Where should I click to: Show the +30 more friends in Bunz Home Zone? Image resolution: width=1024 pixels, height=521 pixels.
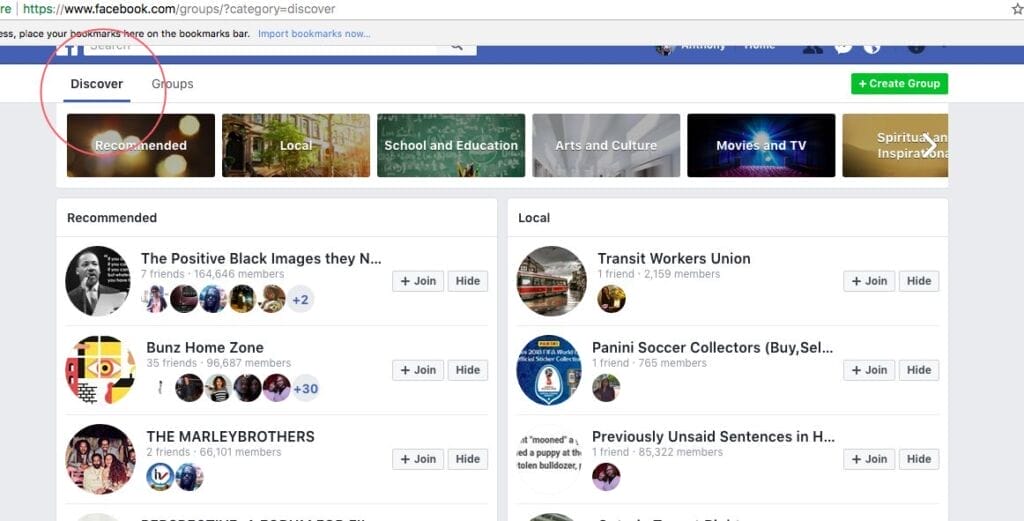click(306, 388)
